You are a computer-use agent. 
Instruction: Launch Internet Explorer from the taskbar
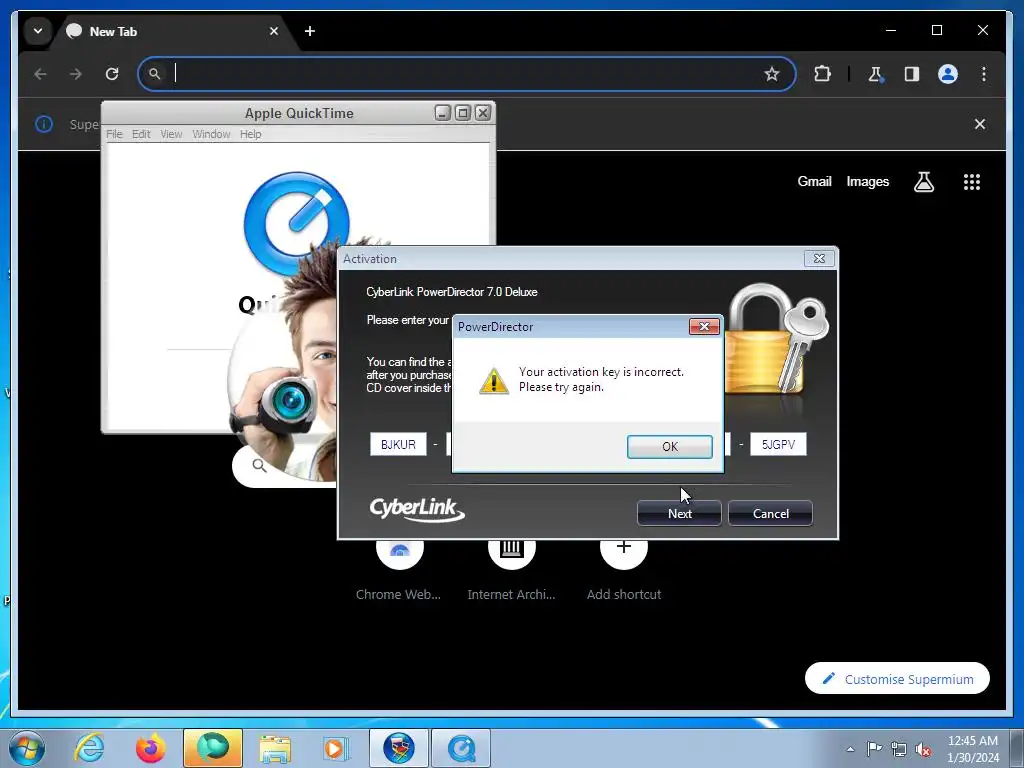pyautogui.click(x=89, y=748)
